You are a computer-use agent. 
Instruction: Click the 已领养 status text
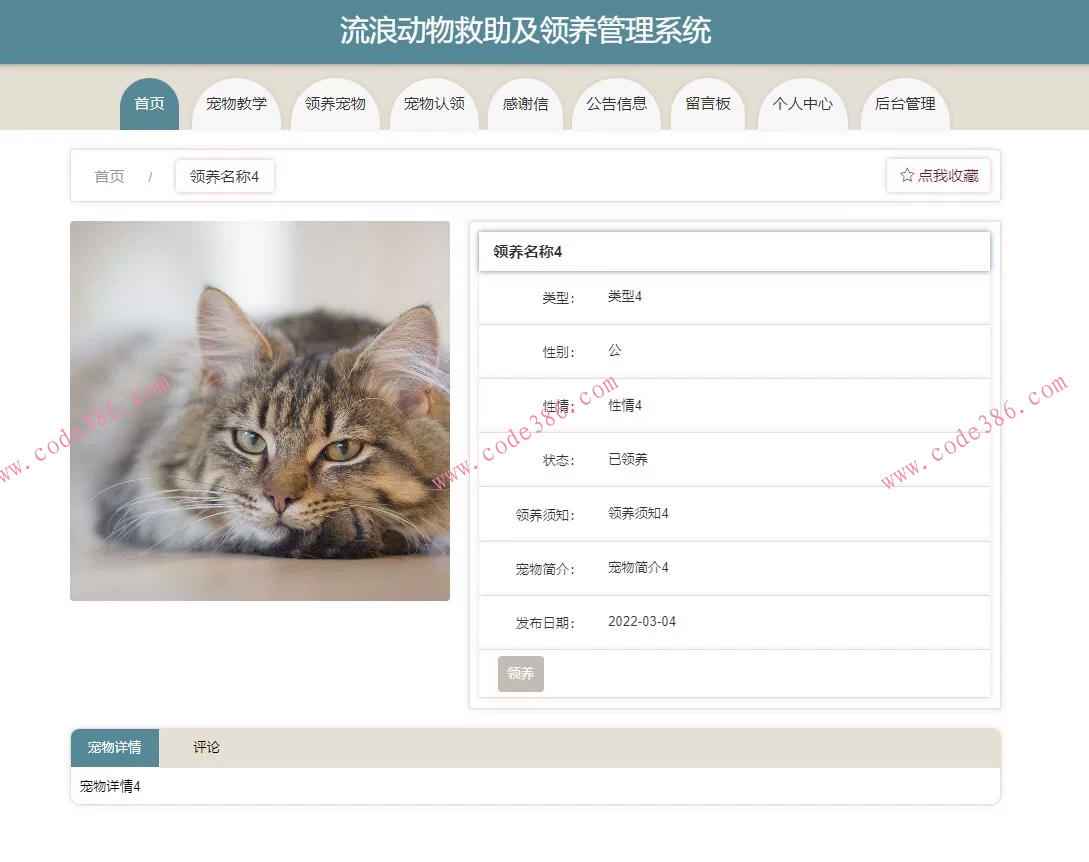pos(626,459)
